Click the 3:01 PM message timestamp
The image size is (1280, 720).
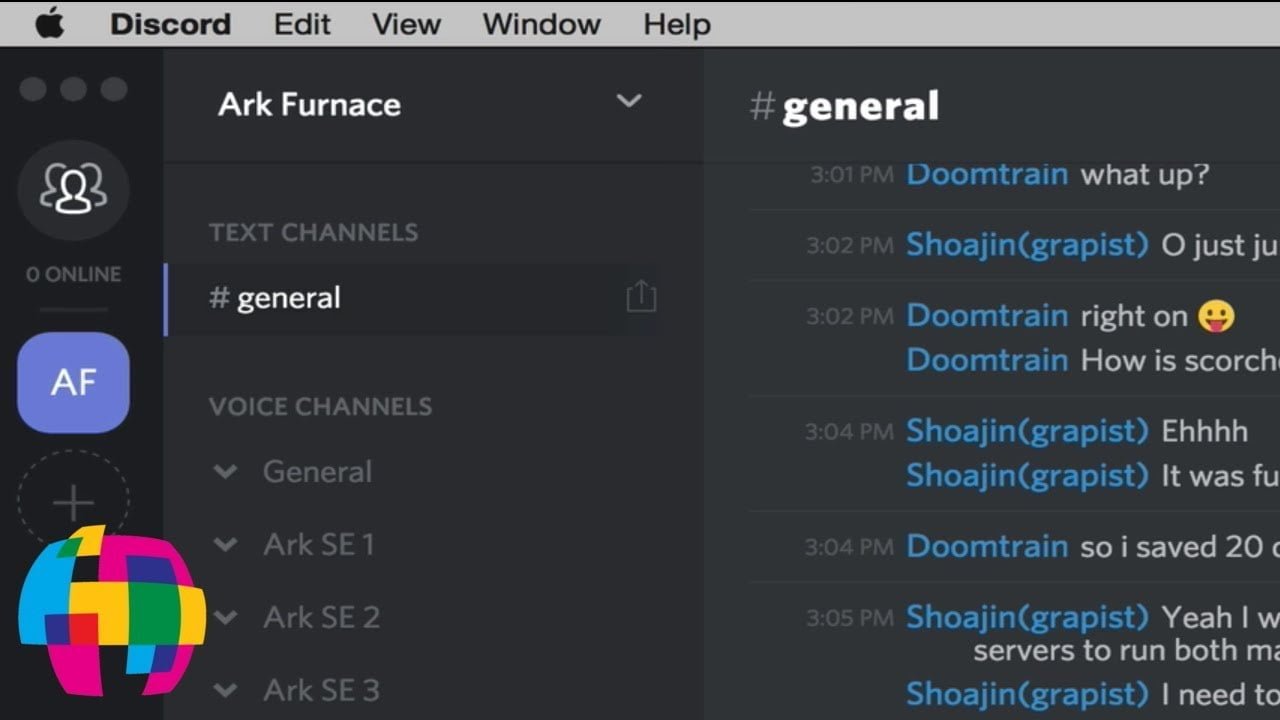[852, 174]
